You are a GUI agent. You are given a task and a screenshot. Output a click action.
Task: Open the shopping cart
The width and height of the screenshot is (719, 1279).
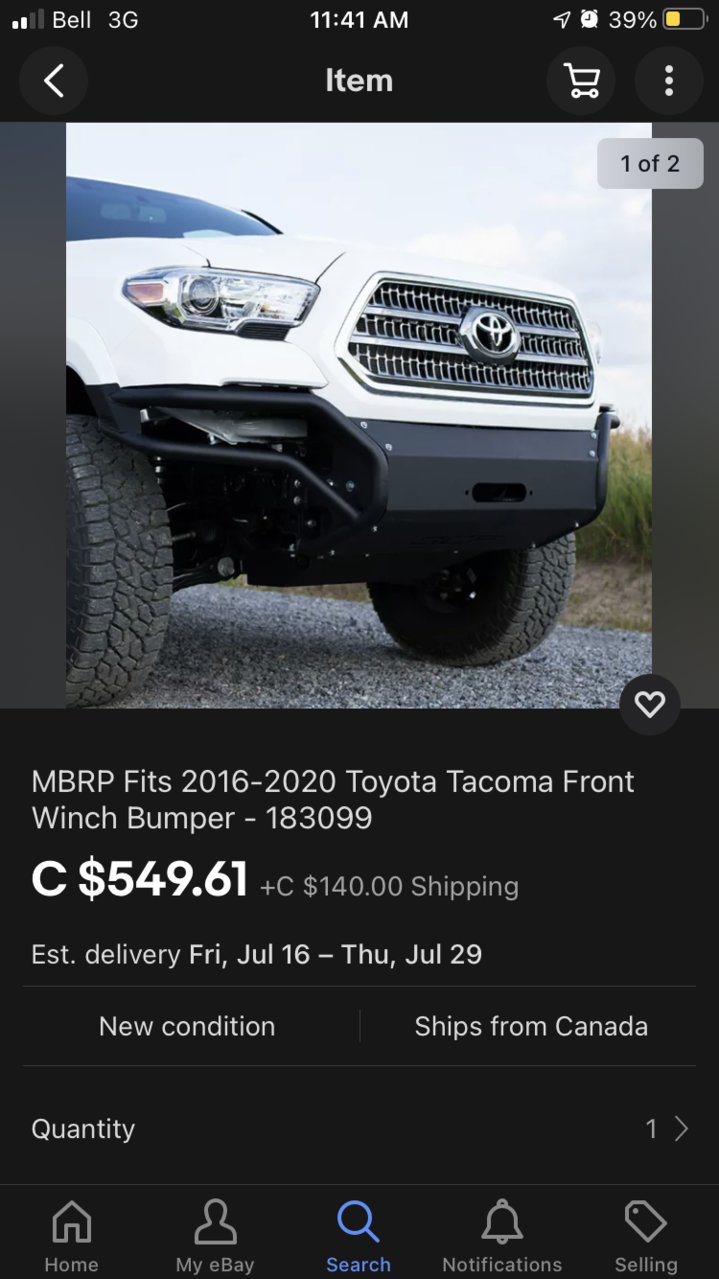tap(581, 81)
